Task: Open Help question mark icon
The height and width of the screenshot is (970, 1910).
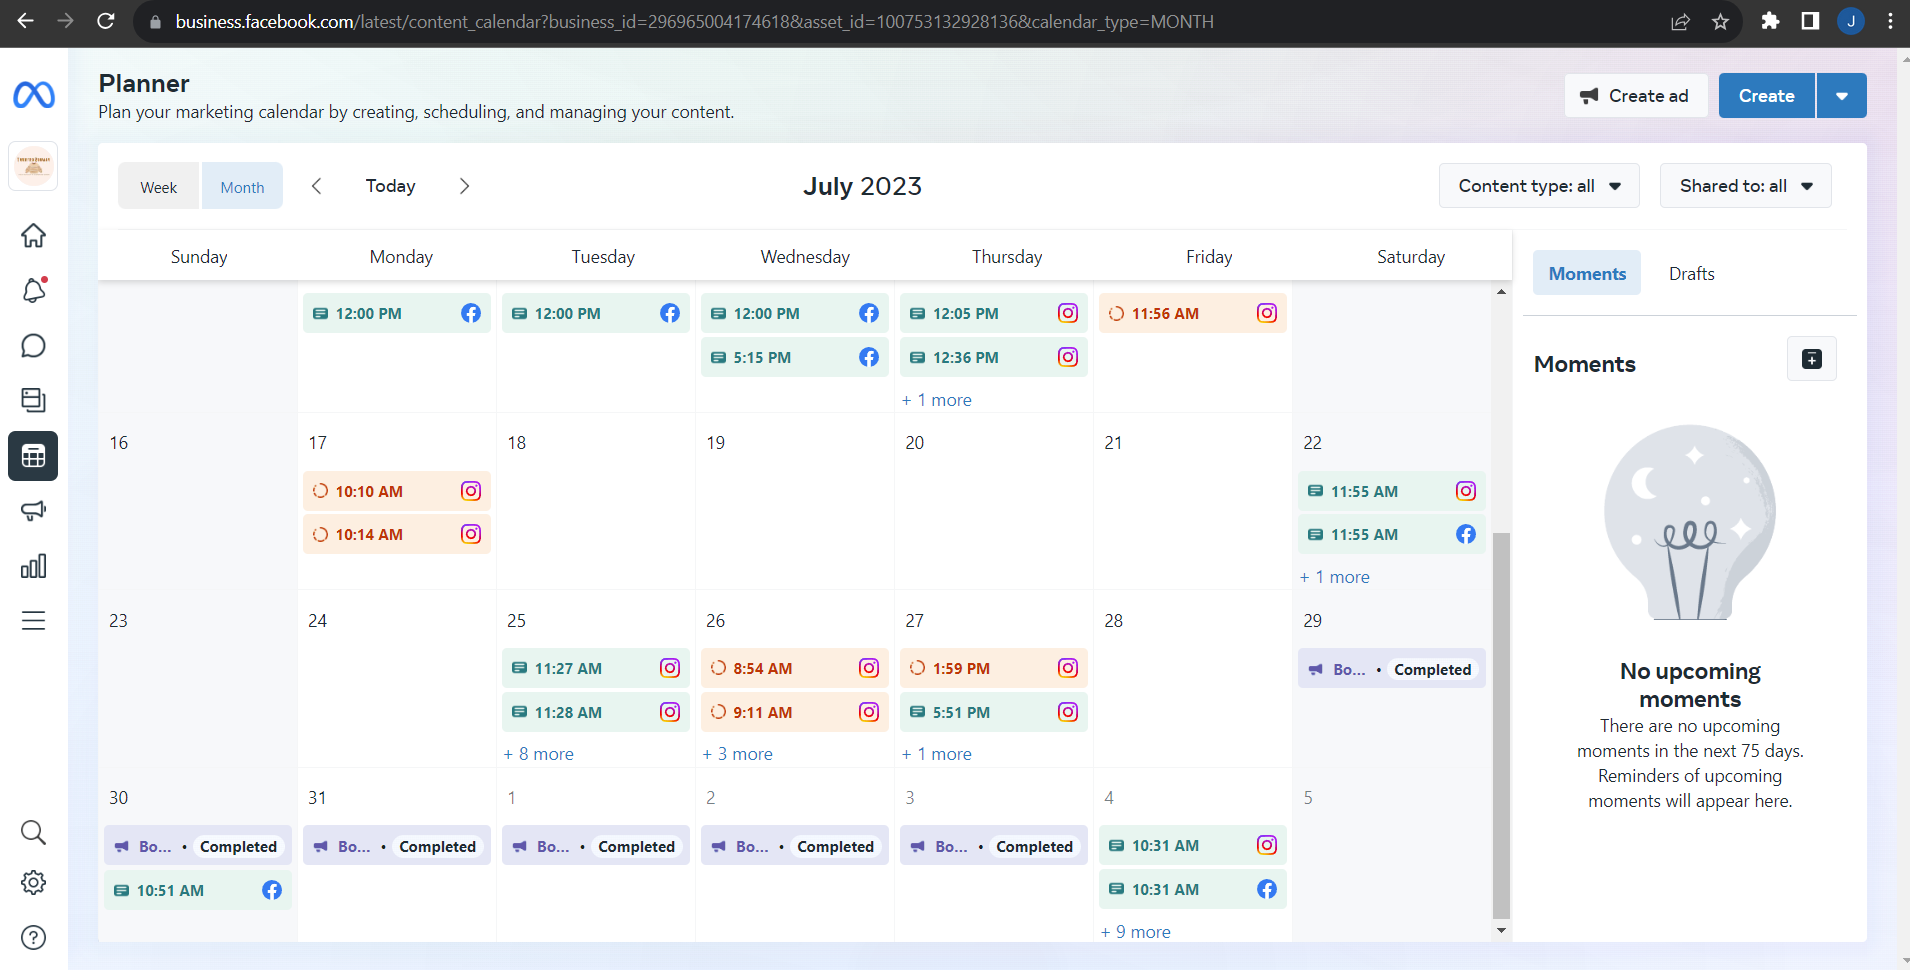Action: tap(34, 938)
